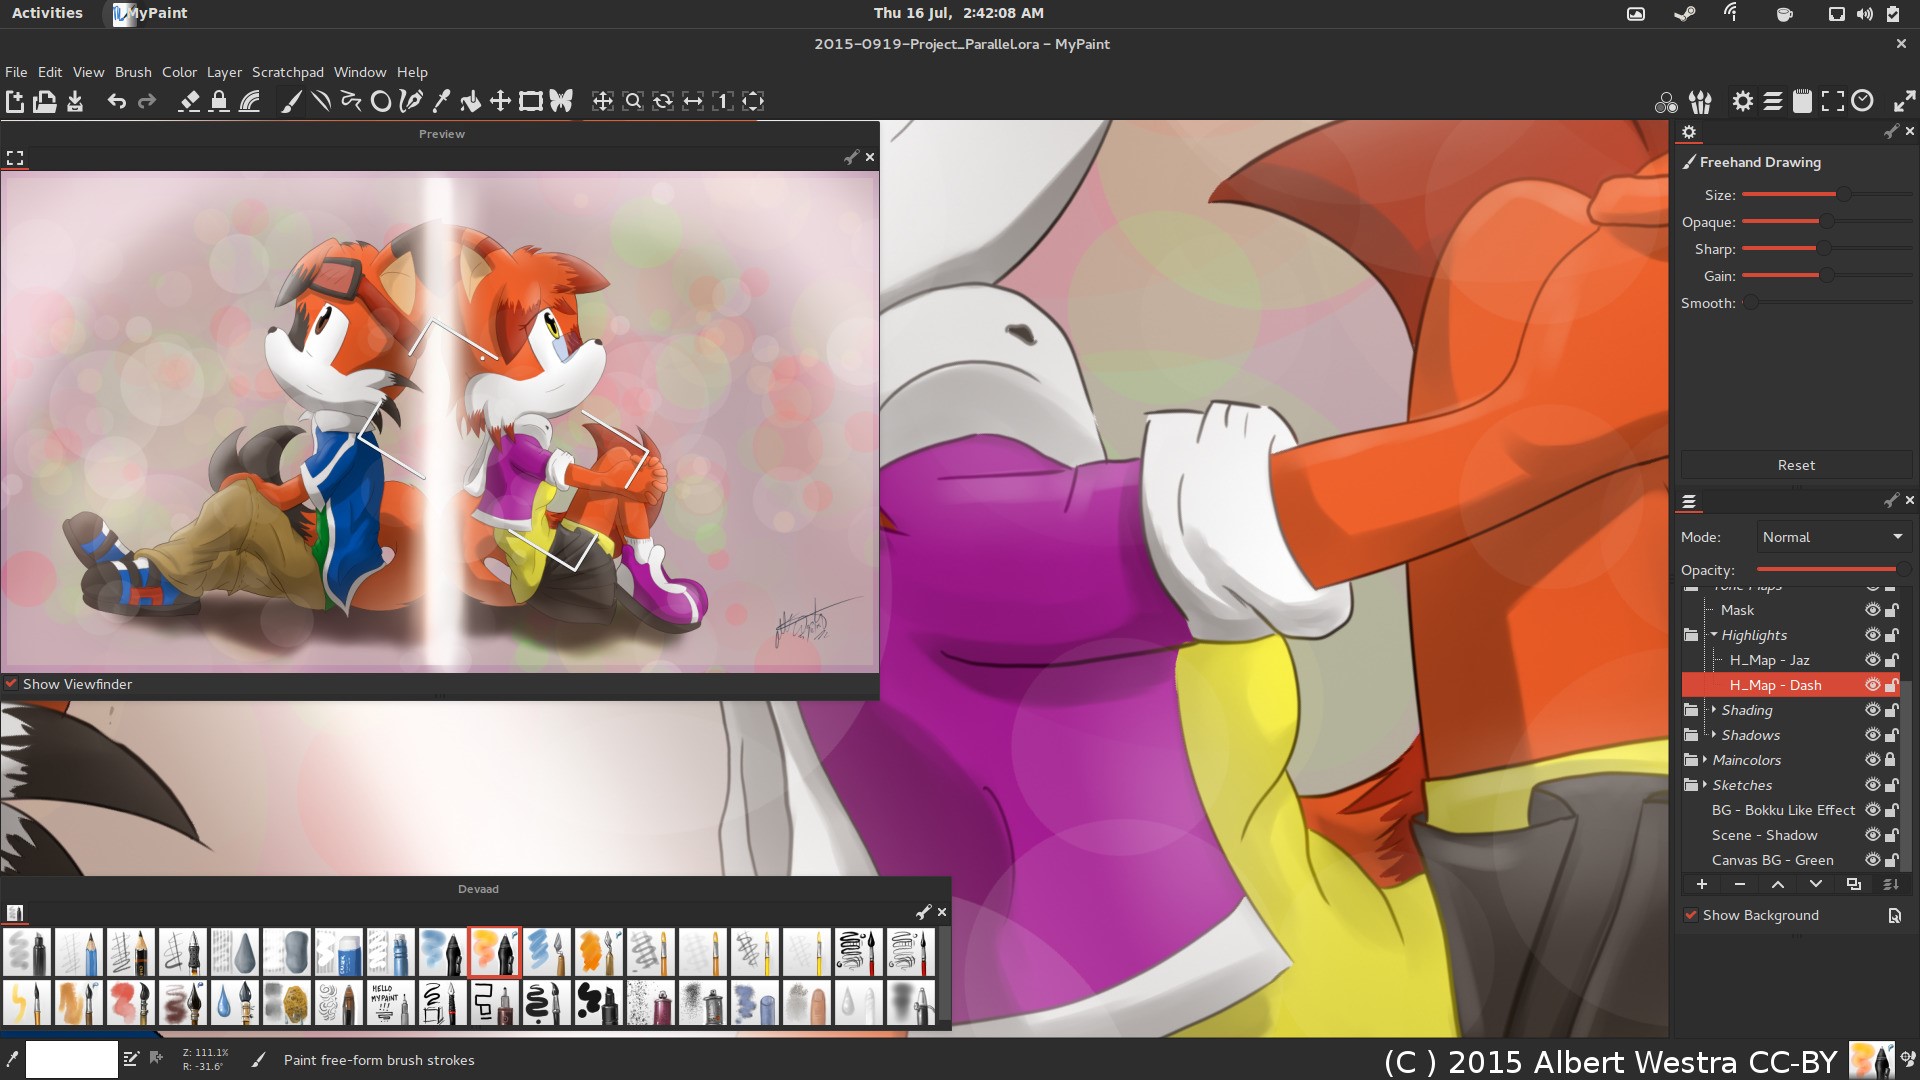Select the eraser mode icon

point(189,101)
